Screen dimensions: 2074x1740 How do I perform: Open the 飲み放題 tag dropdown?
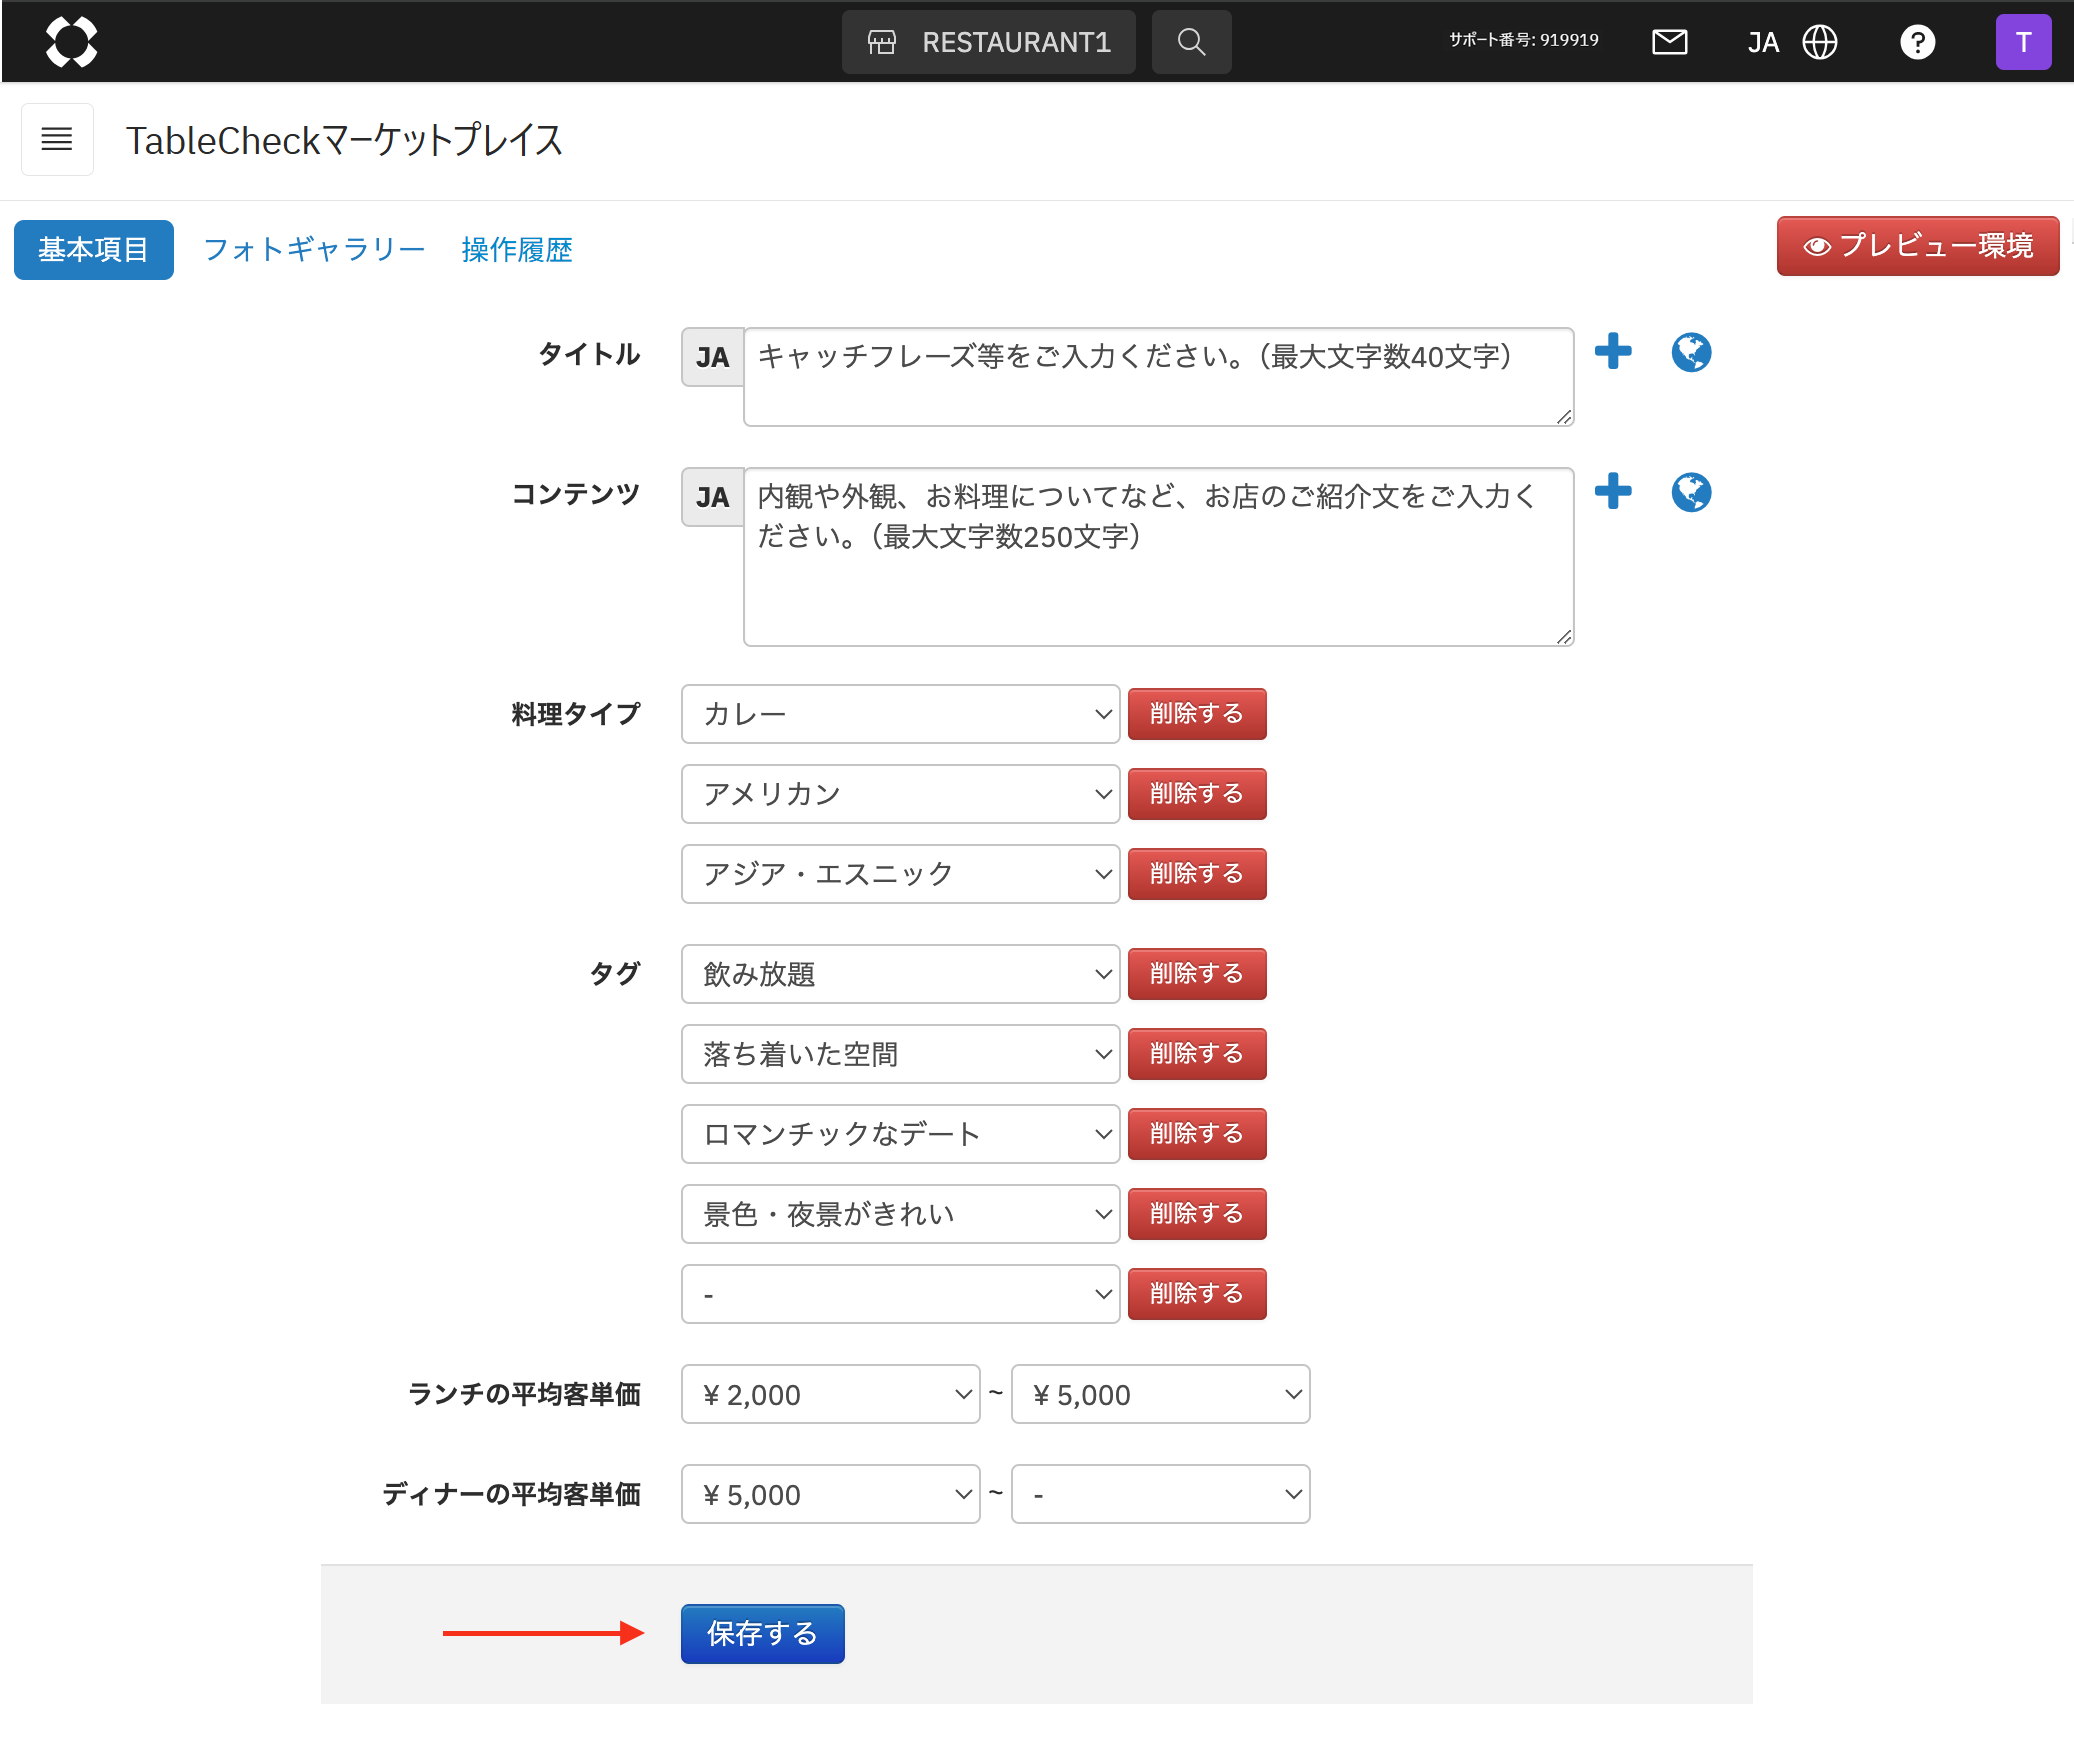900,974
